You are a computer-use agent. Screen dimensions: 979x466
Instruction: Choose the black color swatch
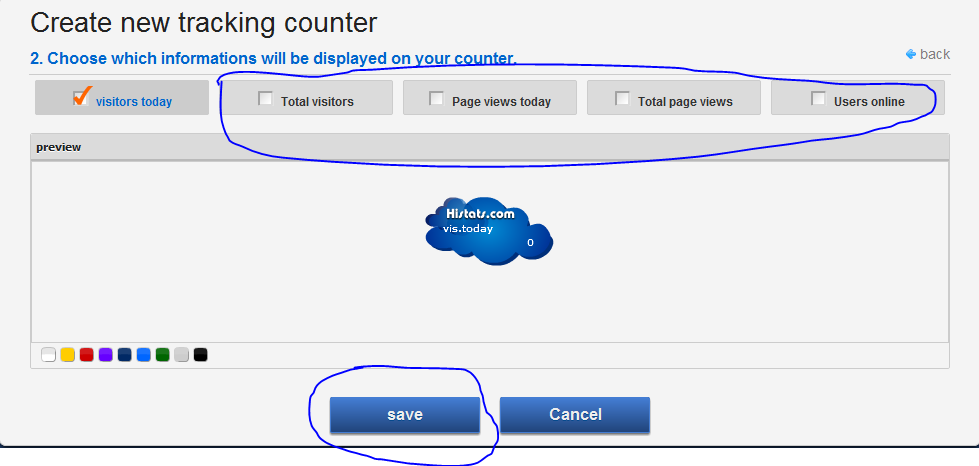coord(200,355)
